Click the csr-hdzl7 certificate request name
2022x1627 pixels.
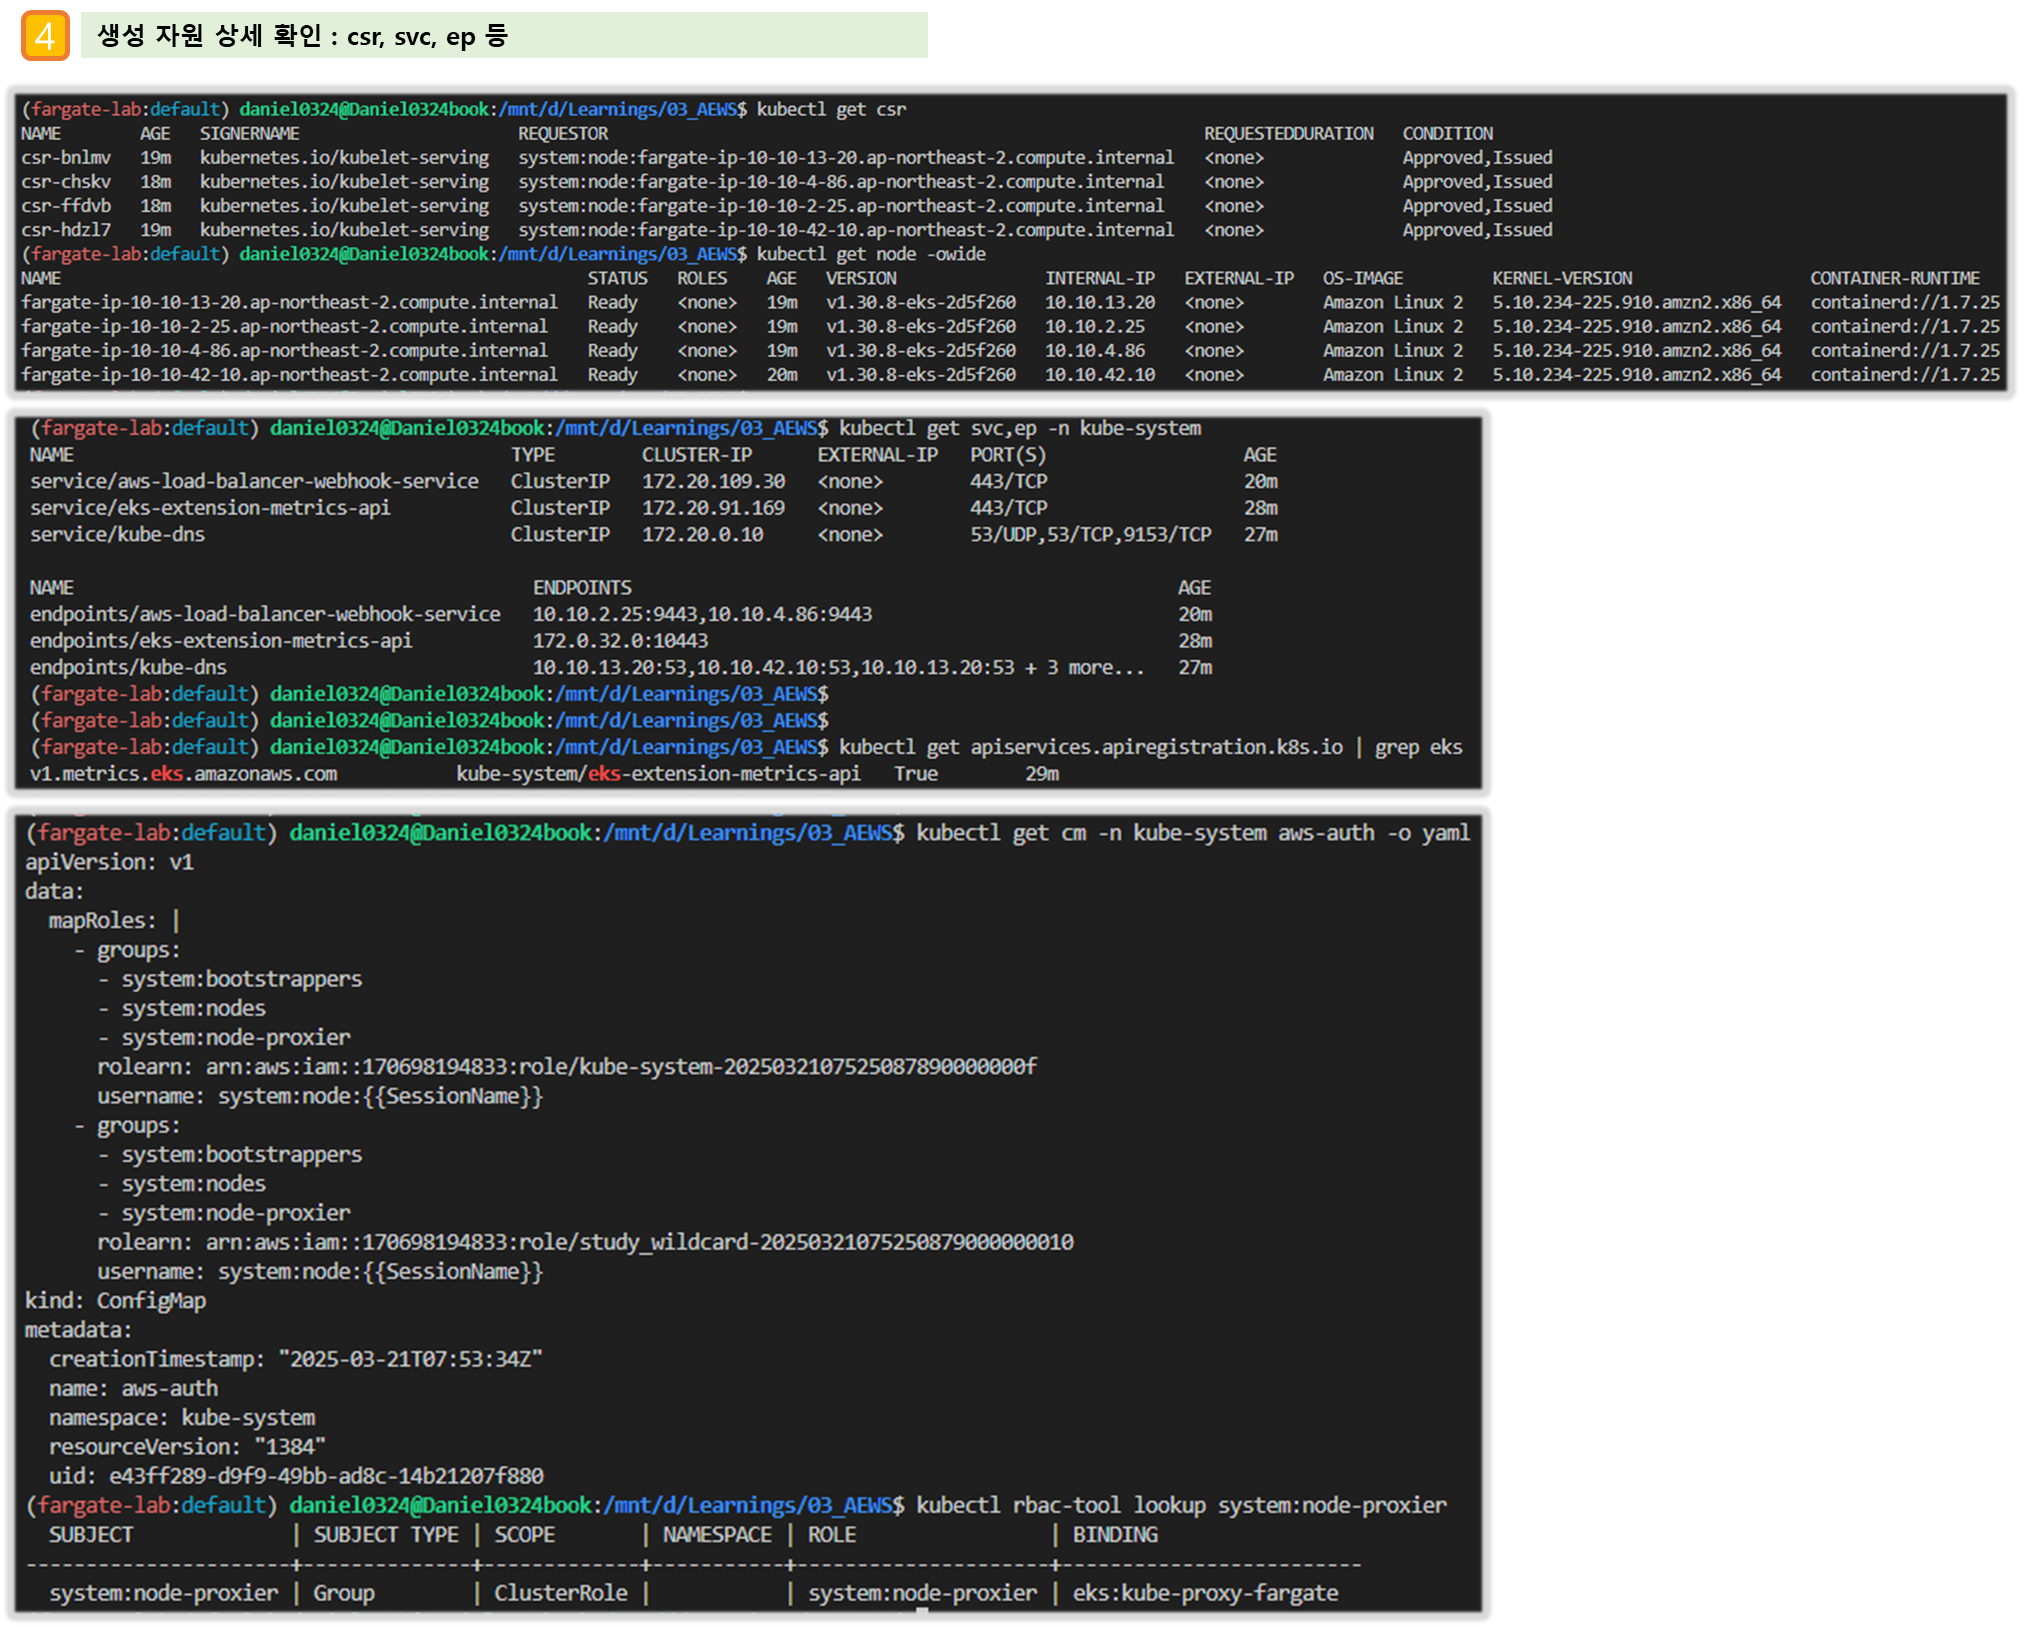tap(66, 230)
